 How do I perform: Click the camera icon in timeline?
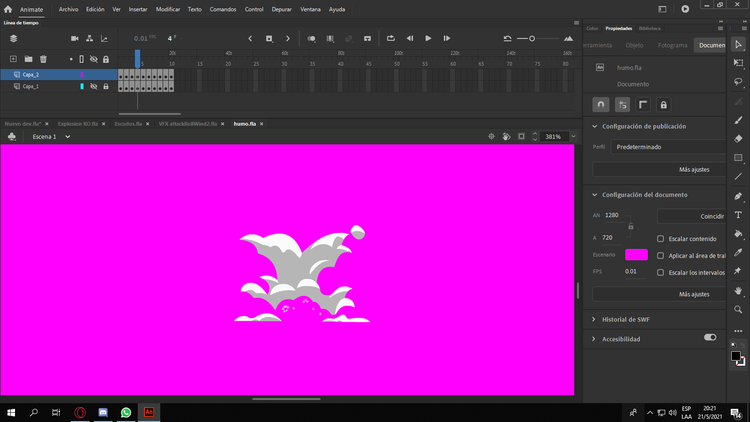(x=75, y=38)
